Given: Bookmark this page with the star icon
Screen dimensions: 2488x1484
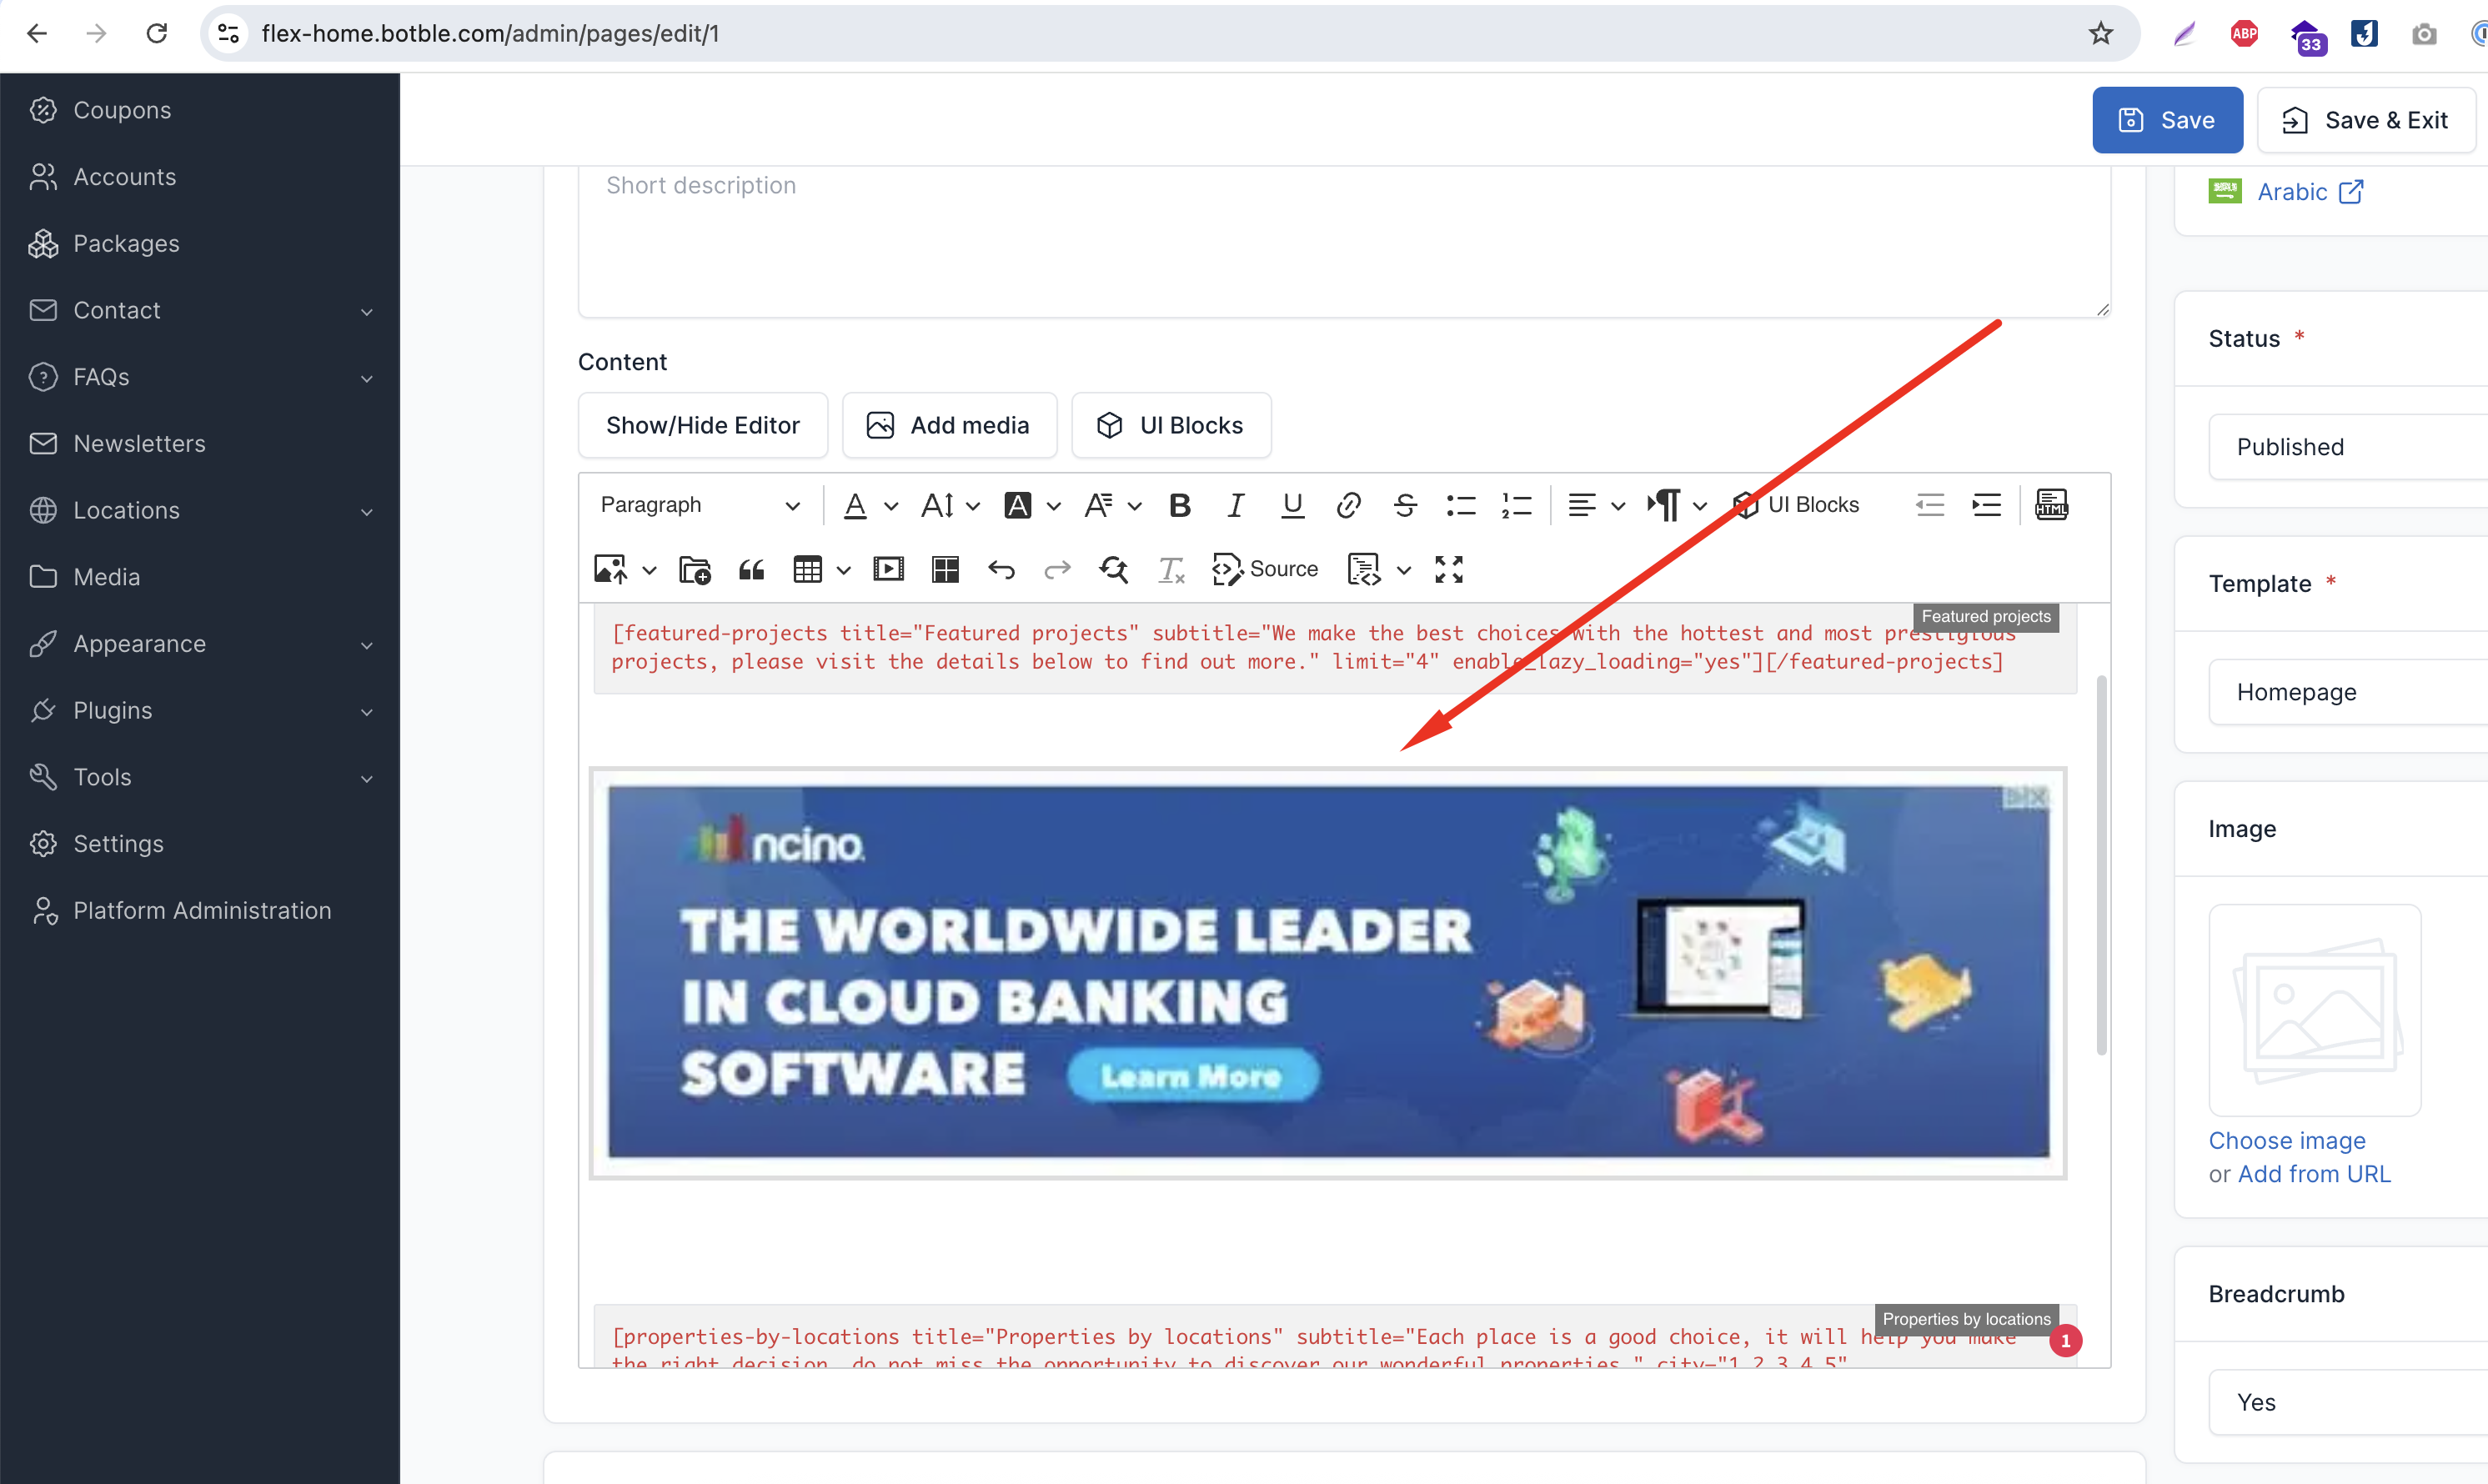Looking at the screenshot, I should pos(2101,33).
